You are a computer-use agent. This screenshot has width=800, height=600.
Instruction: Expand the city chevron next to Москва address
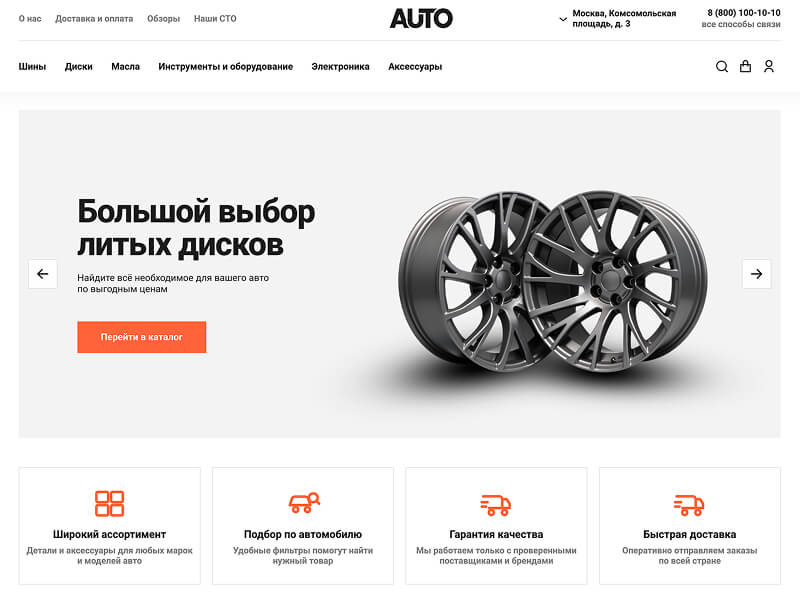point(563,19)
